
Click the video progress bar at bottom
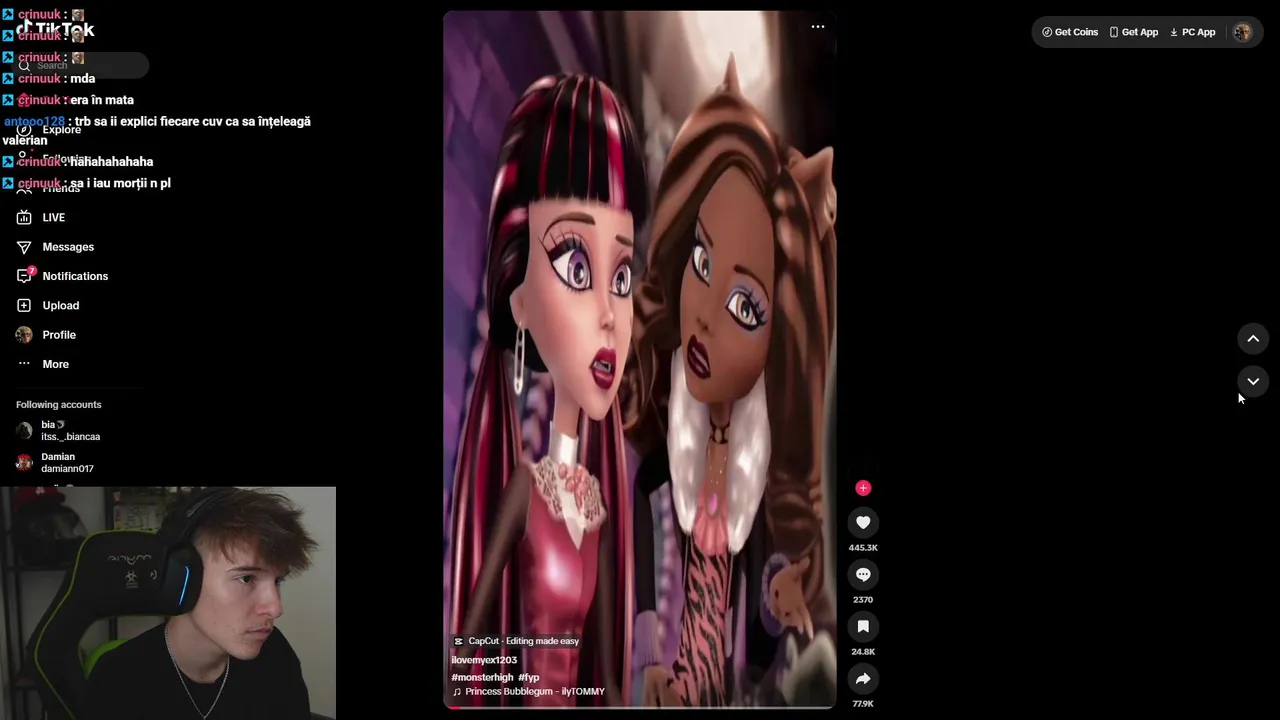(x=640, y=706)
